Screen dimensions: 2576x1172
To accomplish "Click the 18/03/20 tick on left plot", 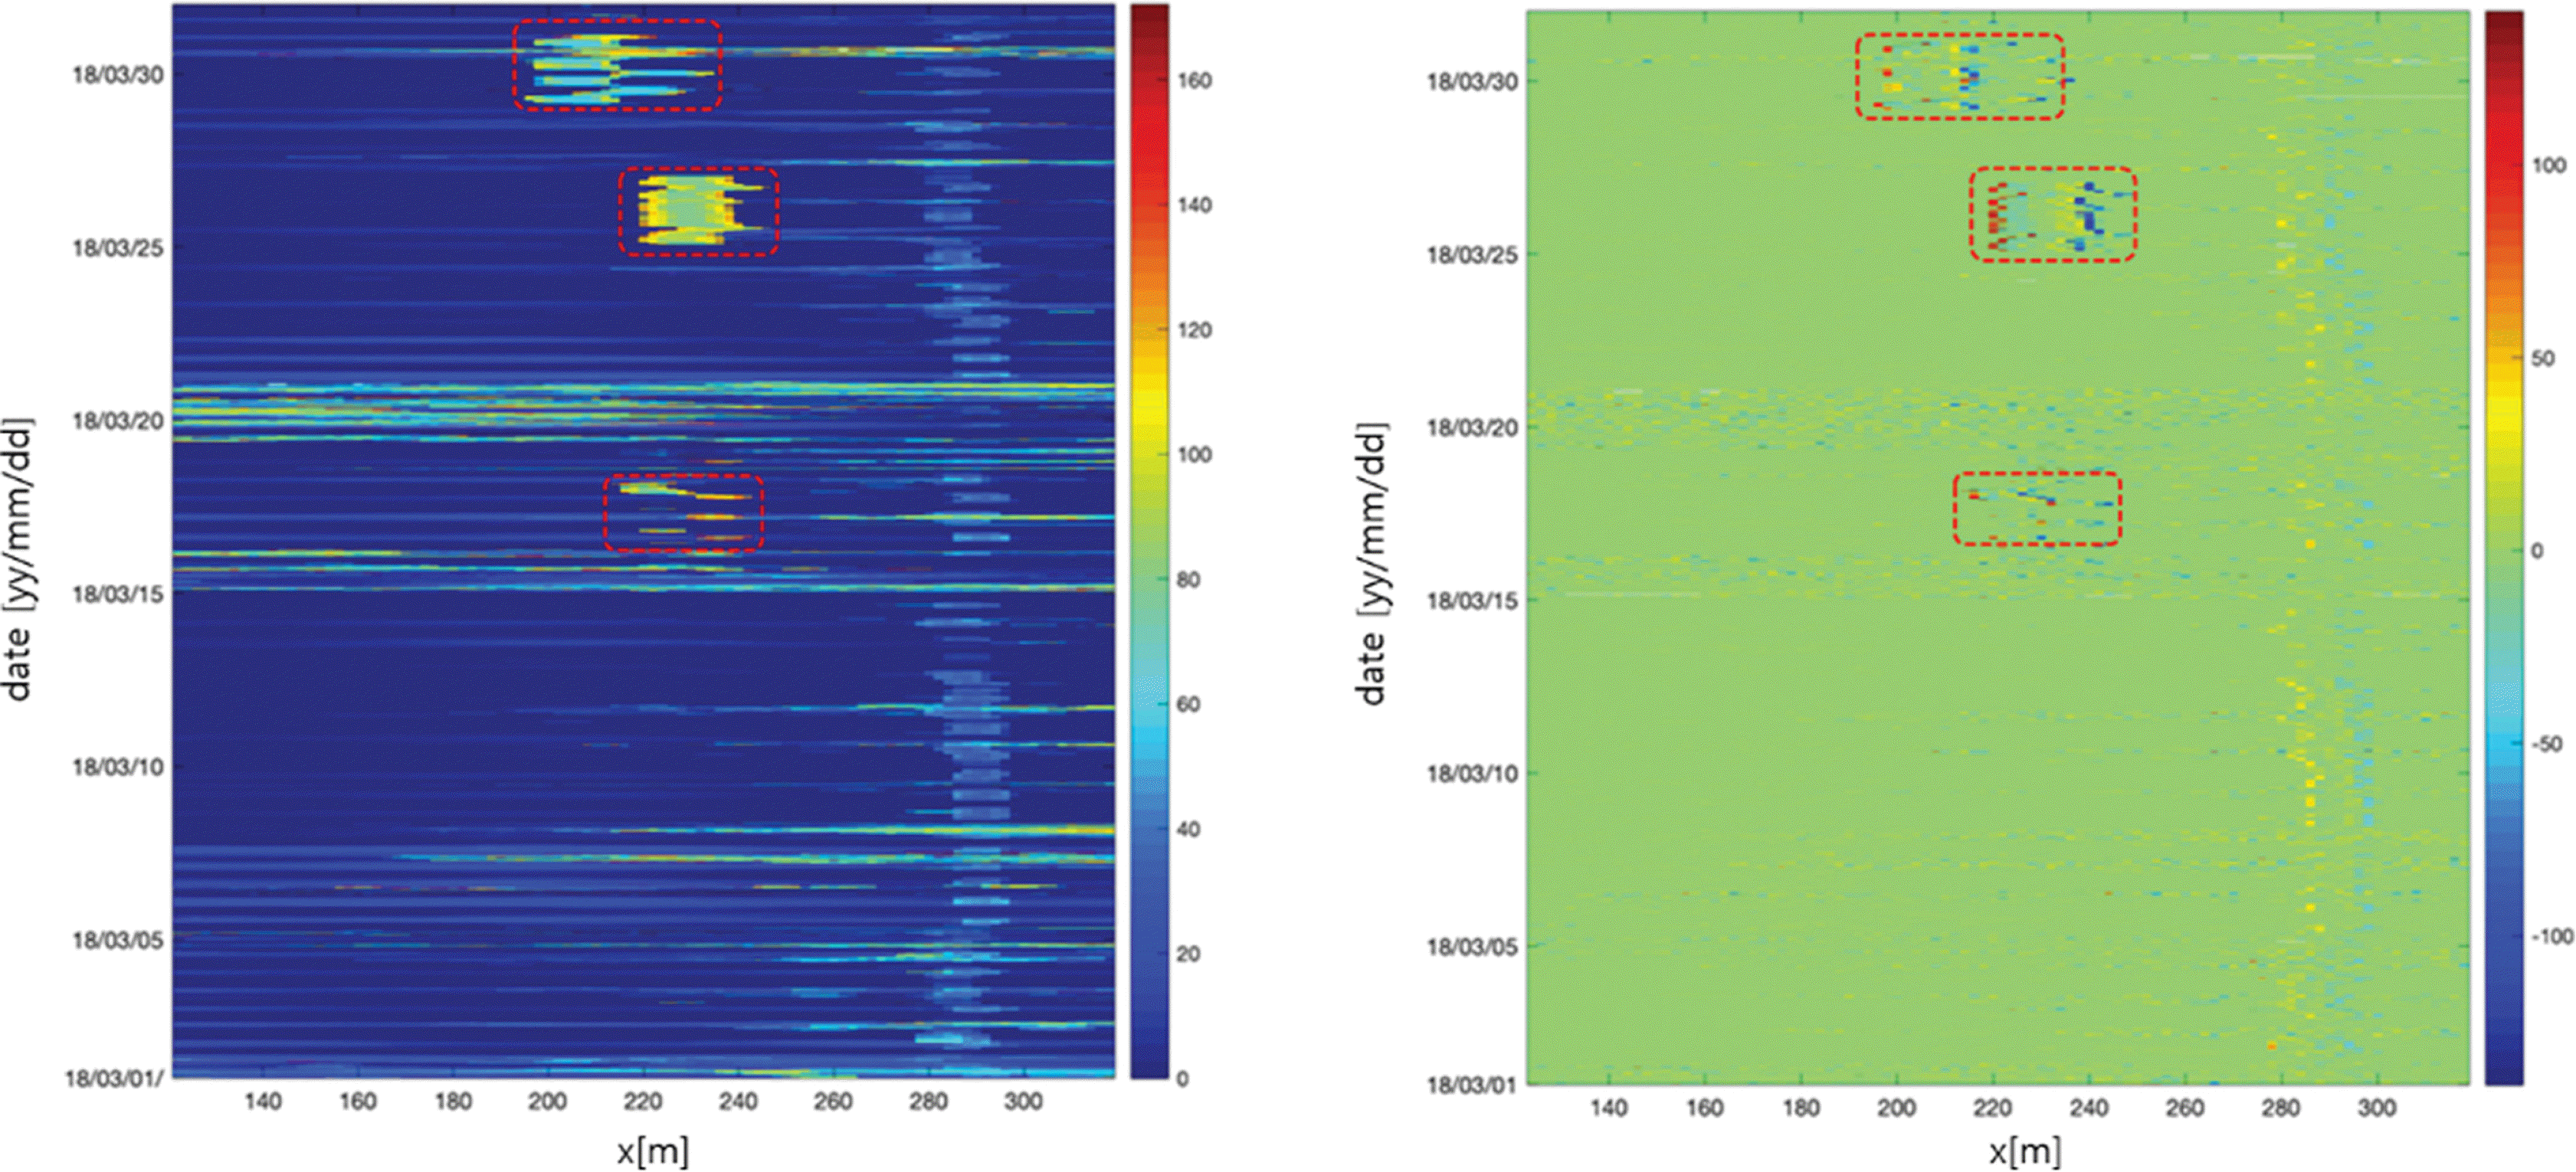I will coord(118,421).
